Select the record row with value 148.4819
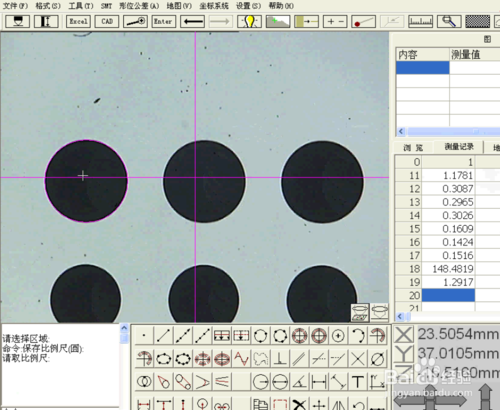500x410 pixels. [435, 269]
